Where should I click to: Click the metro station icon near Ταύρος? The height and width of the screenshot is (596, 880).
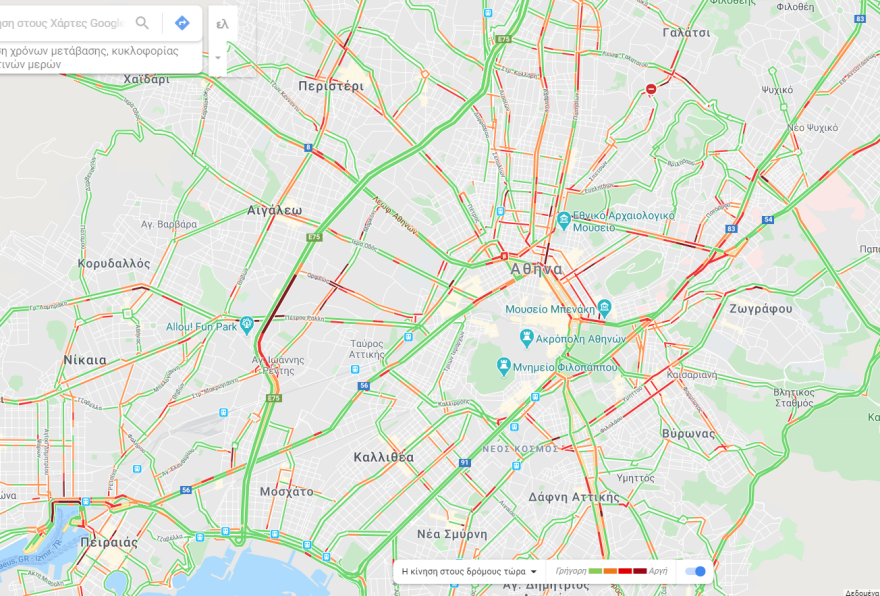(x=355, y=369)
